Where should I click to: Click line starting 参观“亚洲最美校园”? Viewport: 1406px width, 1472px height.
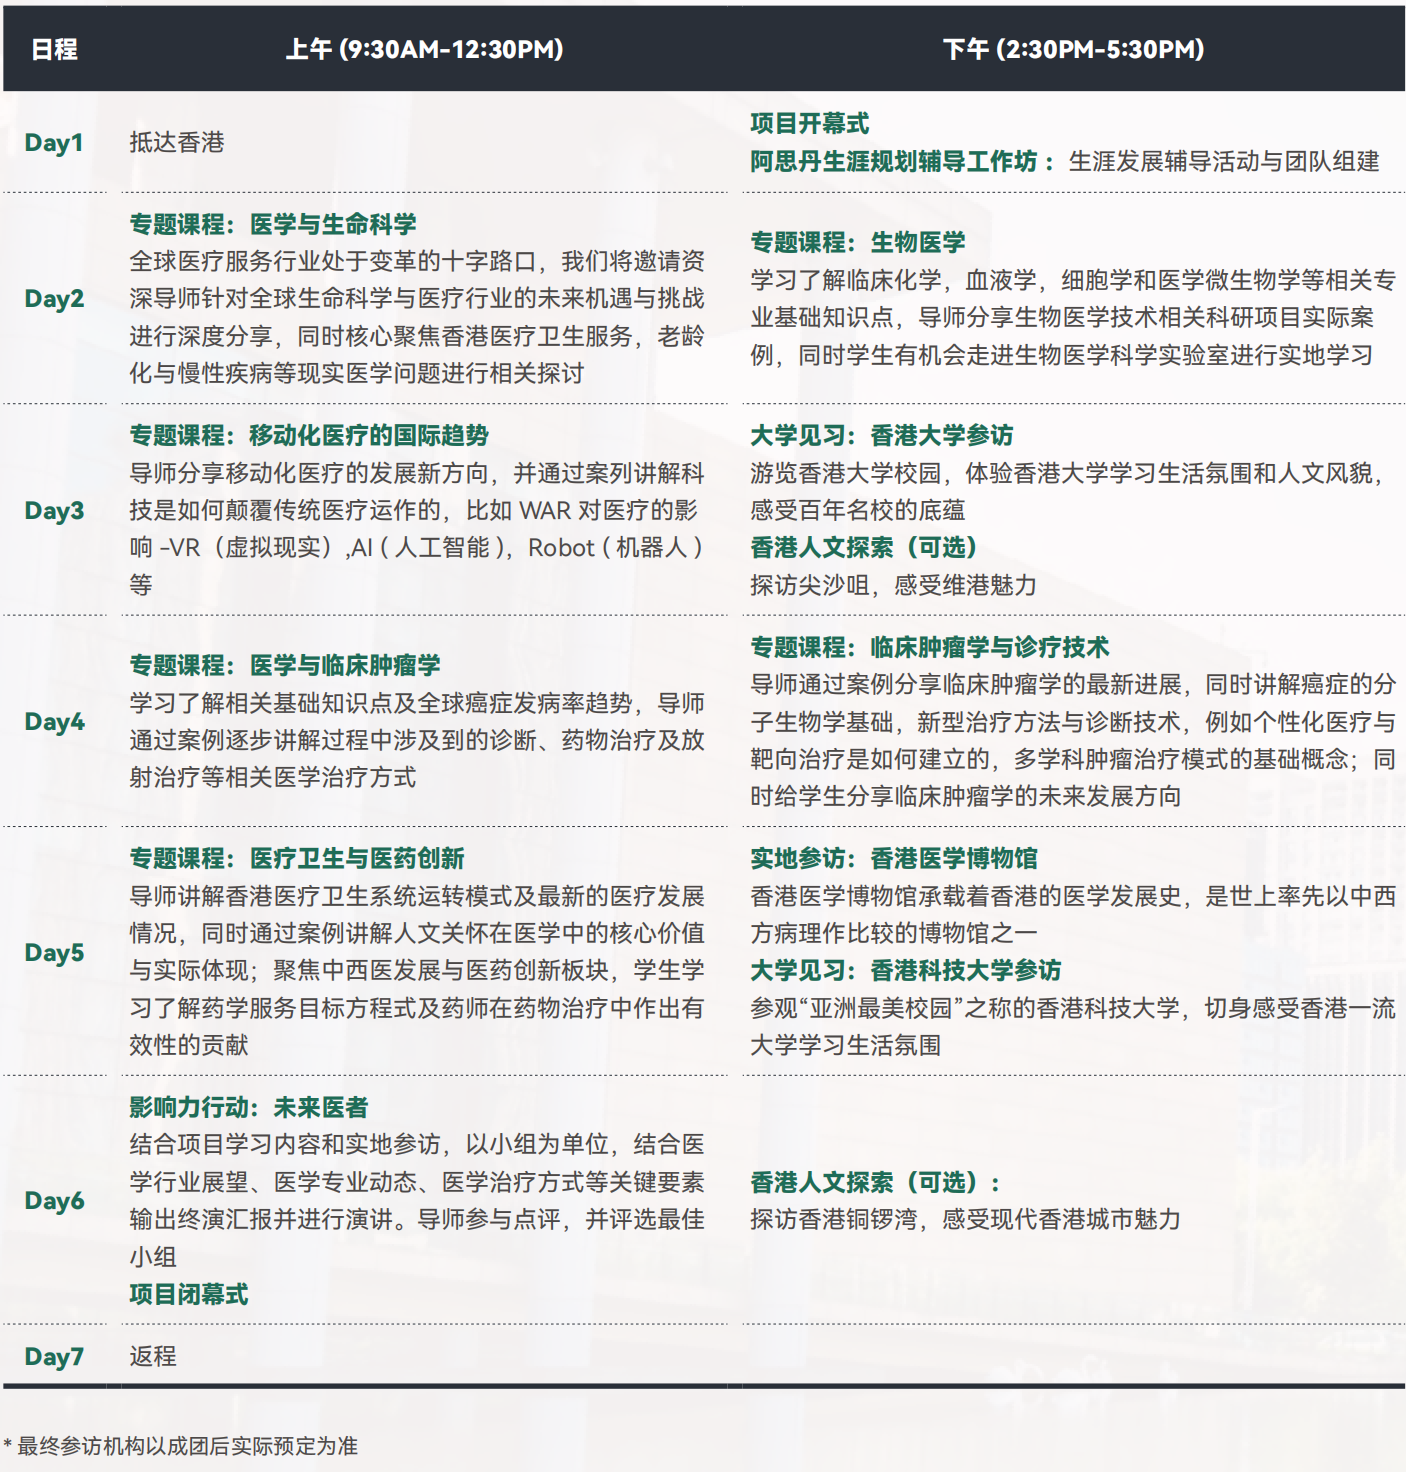coord(1073,1008)
